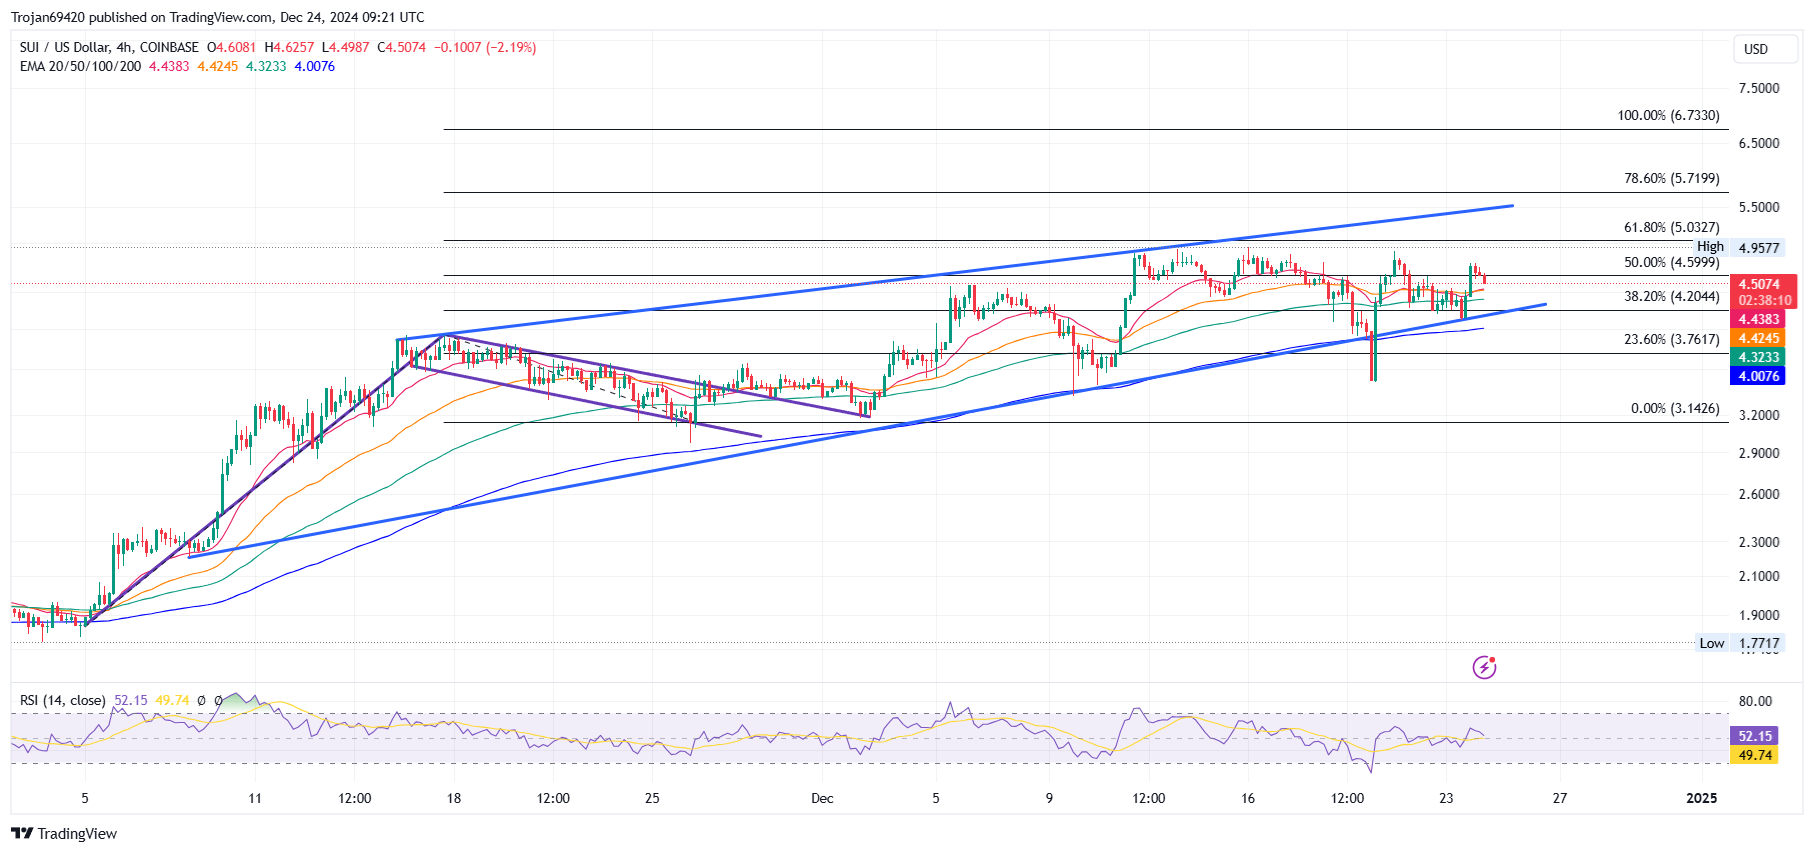Image resolution: width=1814 pixels, height=853 pixels.
Task: Click the purple RSI value tag 52.15
Action: [1755, 736]
